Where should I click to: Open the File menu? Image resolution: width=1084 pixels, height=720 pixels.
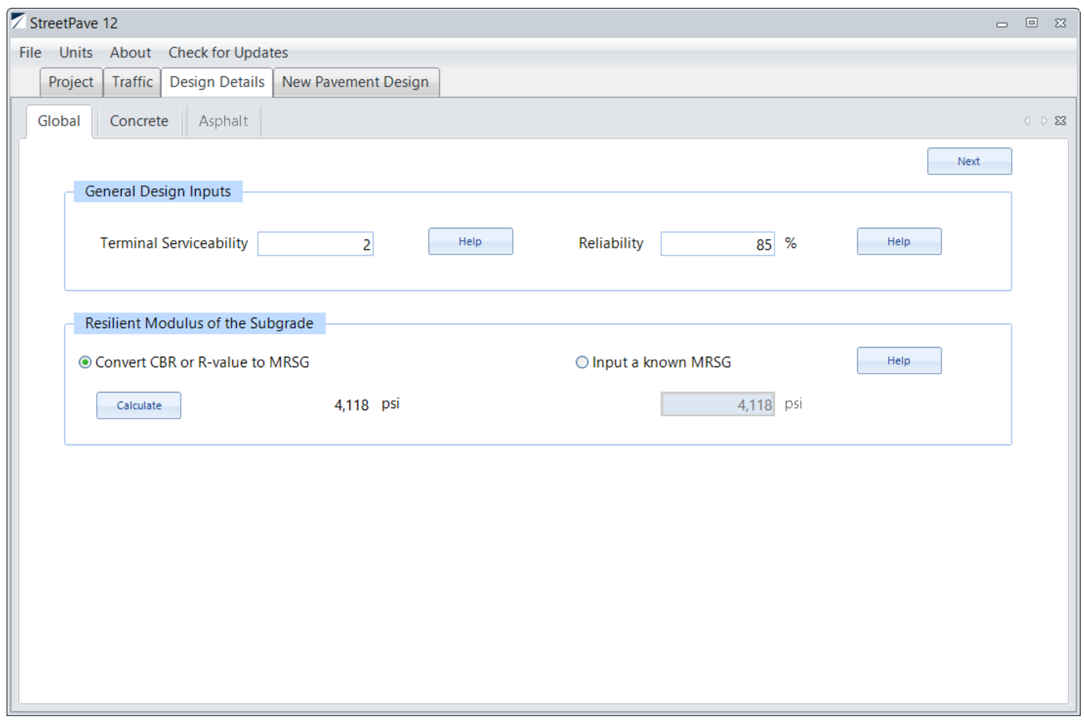(30, 53)
